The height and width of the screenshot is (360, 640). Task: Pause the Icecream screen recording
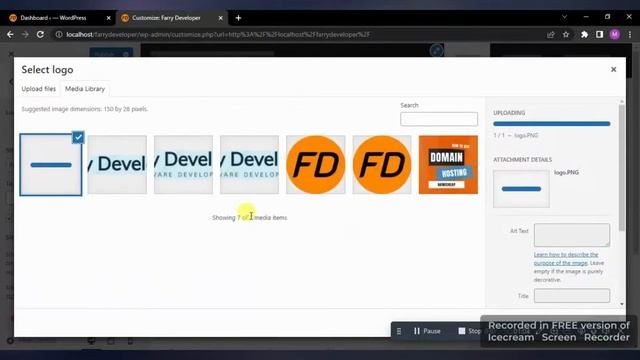(427, 331)
